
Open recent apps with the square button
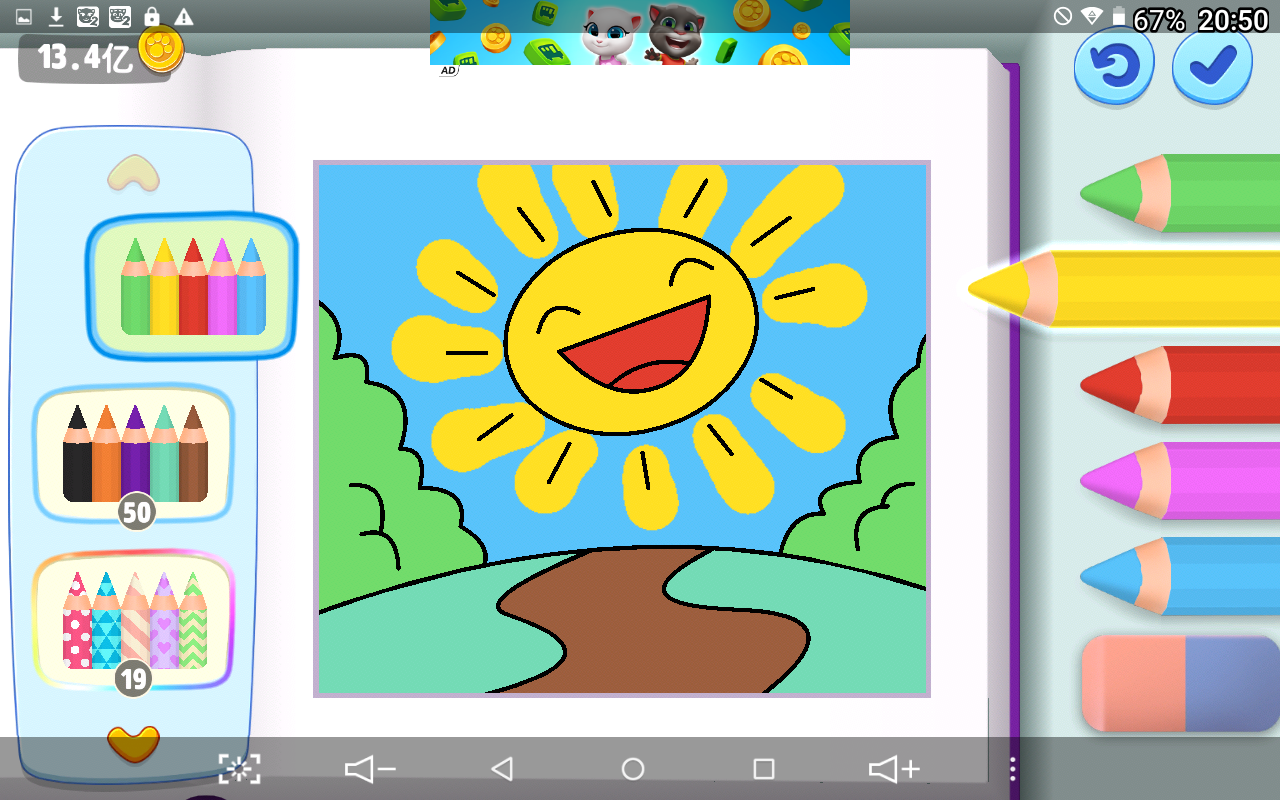(x=764, y=768)
